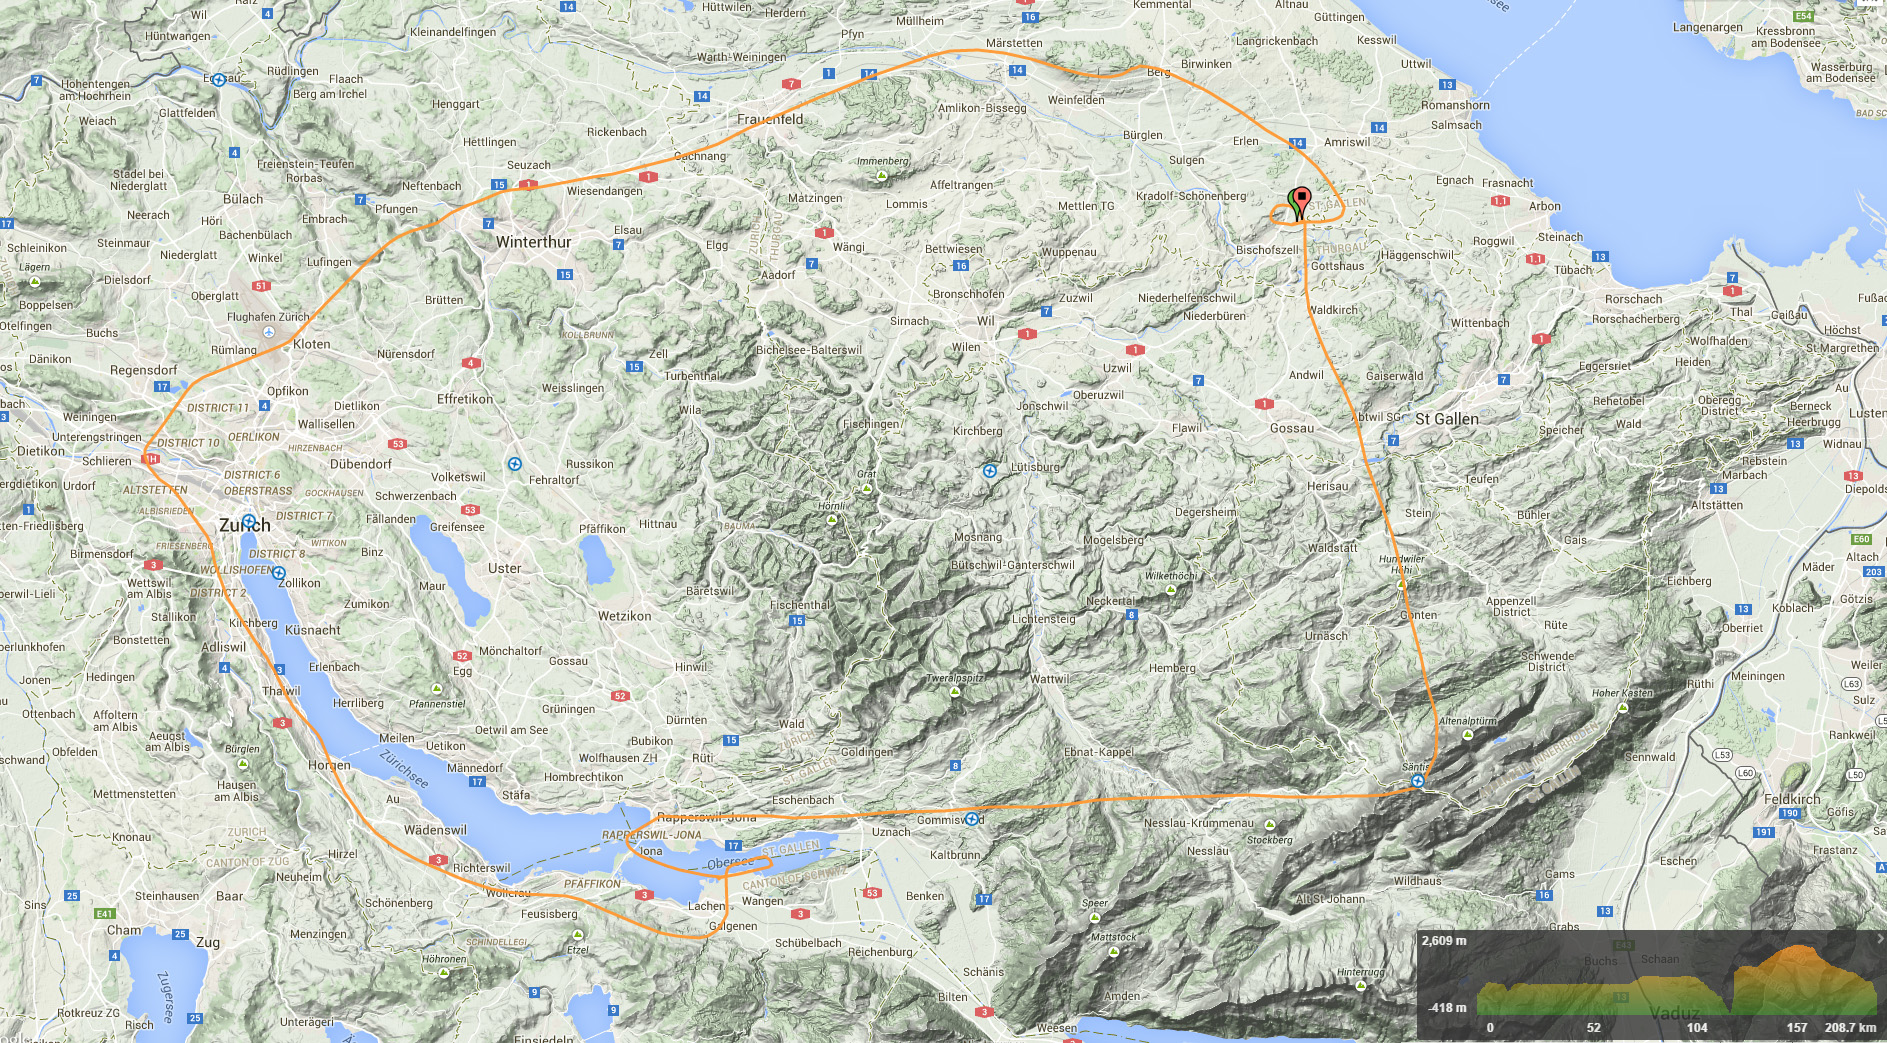Collapse the elevation profile panel with chevron
This screenshot has width=1887, height=1043.
(x=1879, y=940)
